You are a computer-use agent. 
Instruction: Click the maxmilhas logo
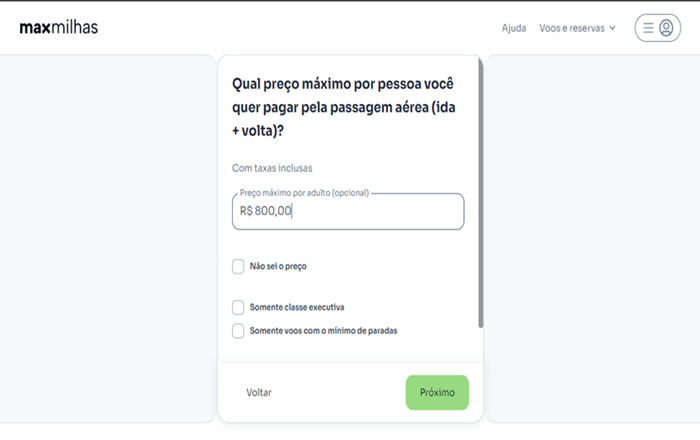59,28
